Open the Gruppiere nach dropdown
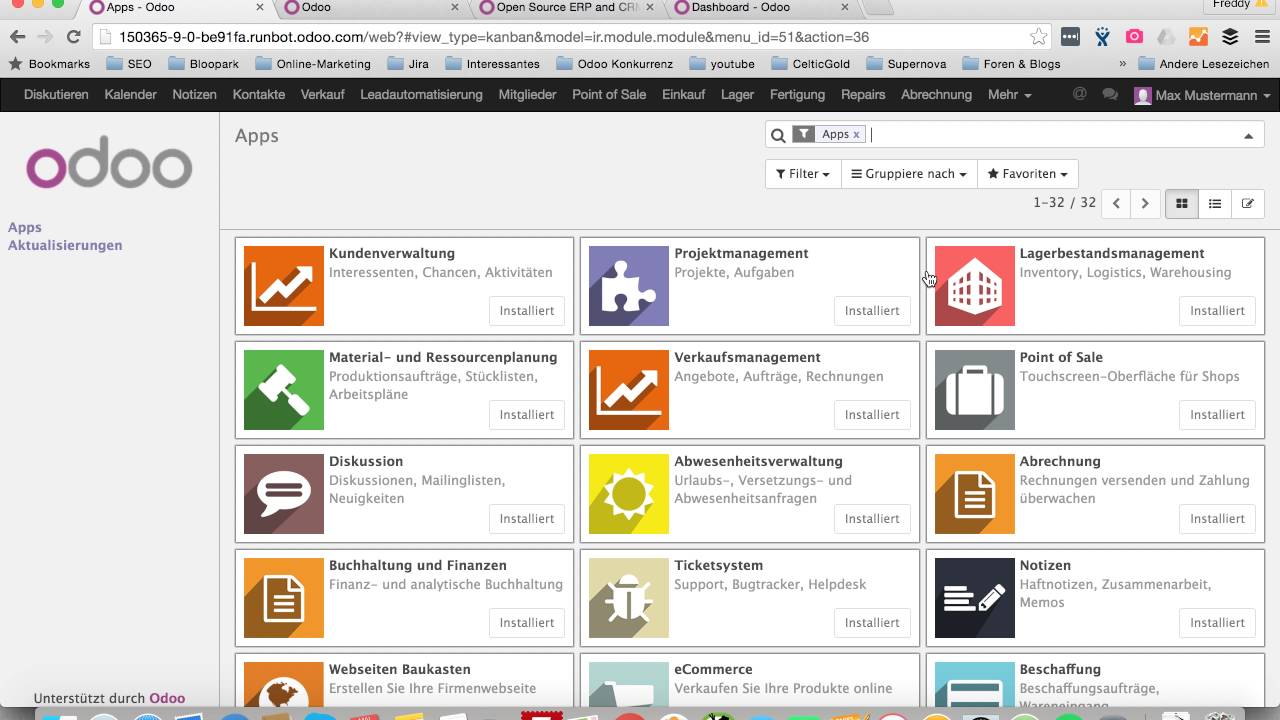The image size is (1280, 720). [909, 174]
